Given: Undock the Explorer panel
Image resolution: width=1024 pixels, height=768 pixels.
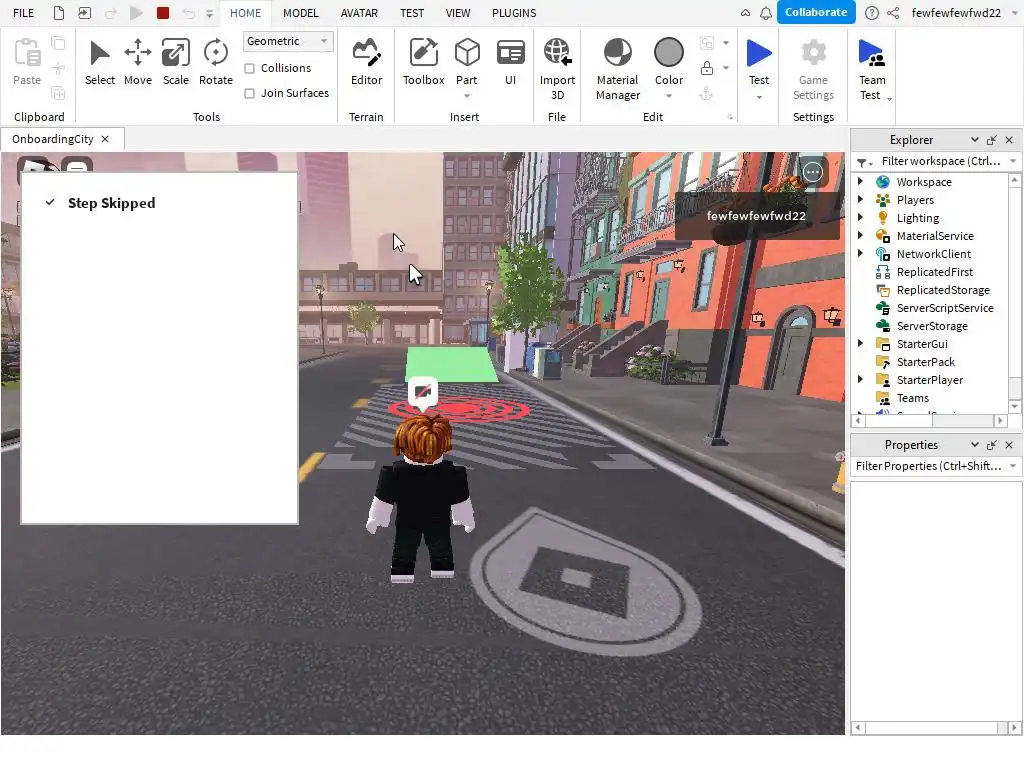Looking at the screenshot, I should click(x=991, y=140).
